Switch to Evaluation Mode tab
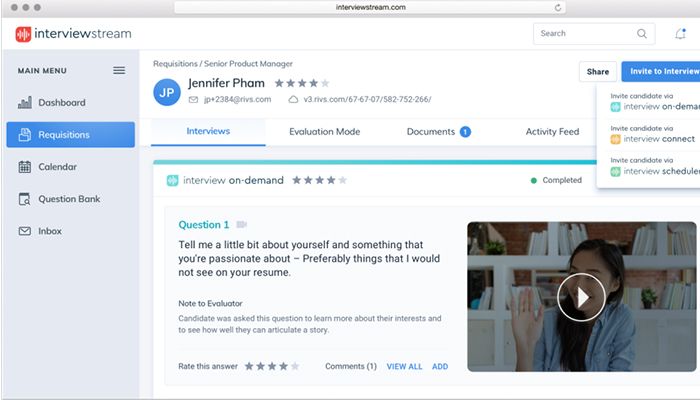The height and width of the screenshot is (400, 700). (325, 132)
